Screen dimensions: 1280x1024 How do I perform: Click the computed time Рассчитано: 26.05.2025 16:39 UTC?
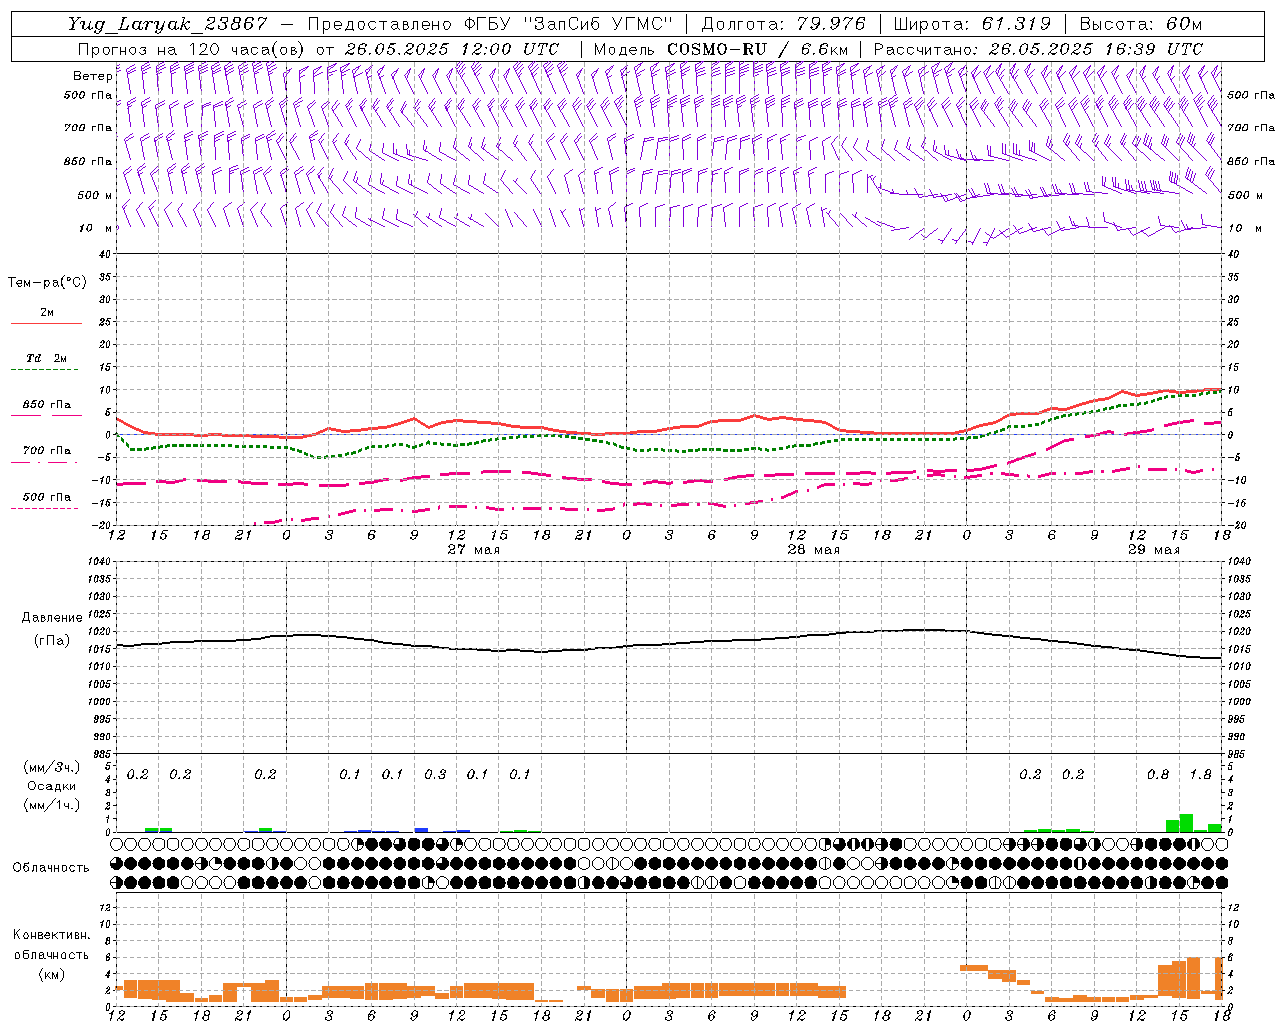click(x=1038, y=49)
